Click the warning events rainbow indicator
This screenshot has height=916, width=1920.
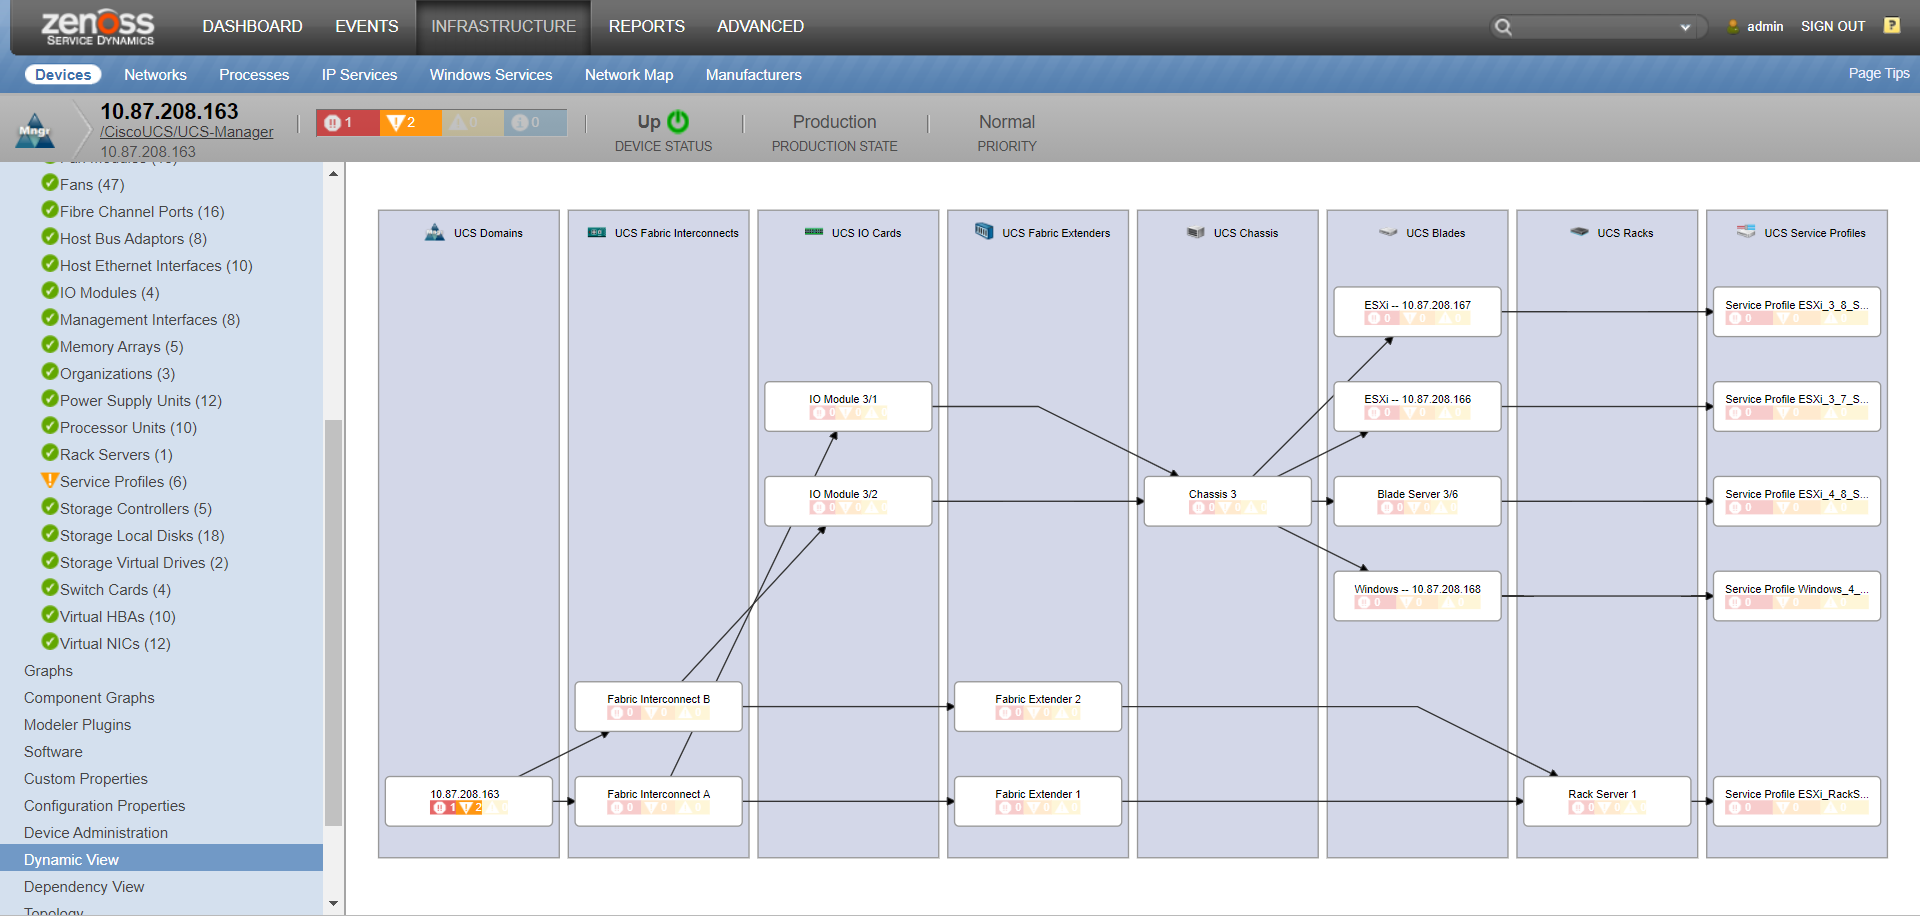tap(472, 122)
